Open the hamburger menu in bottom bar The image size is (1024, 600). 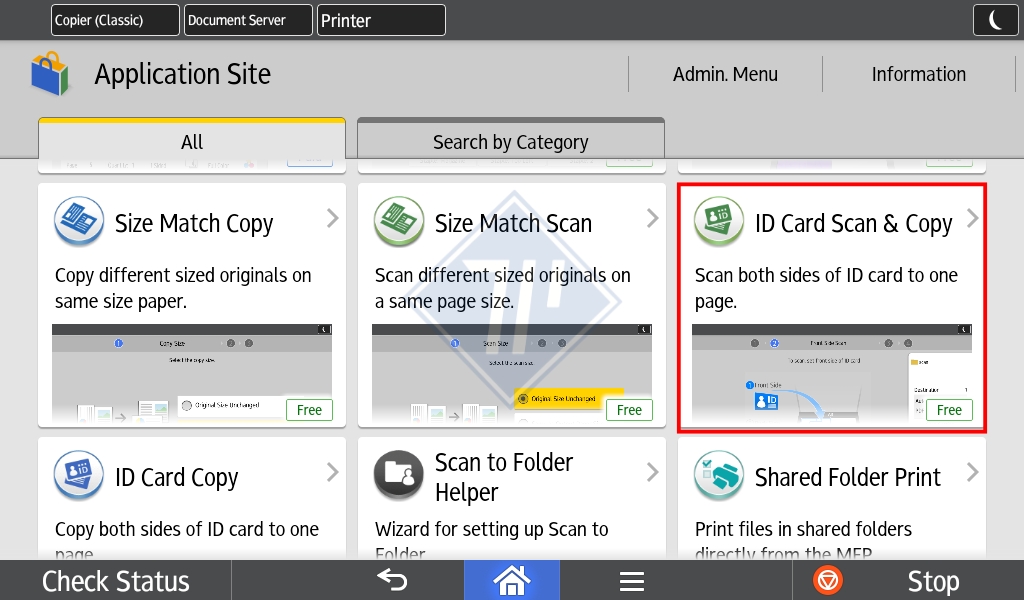click(631, 581)
